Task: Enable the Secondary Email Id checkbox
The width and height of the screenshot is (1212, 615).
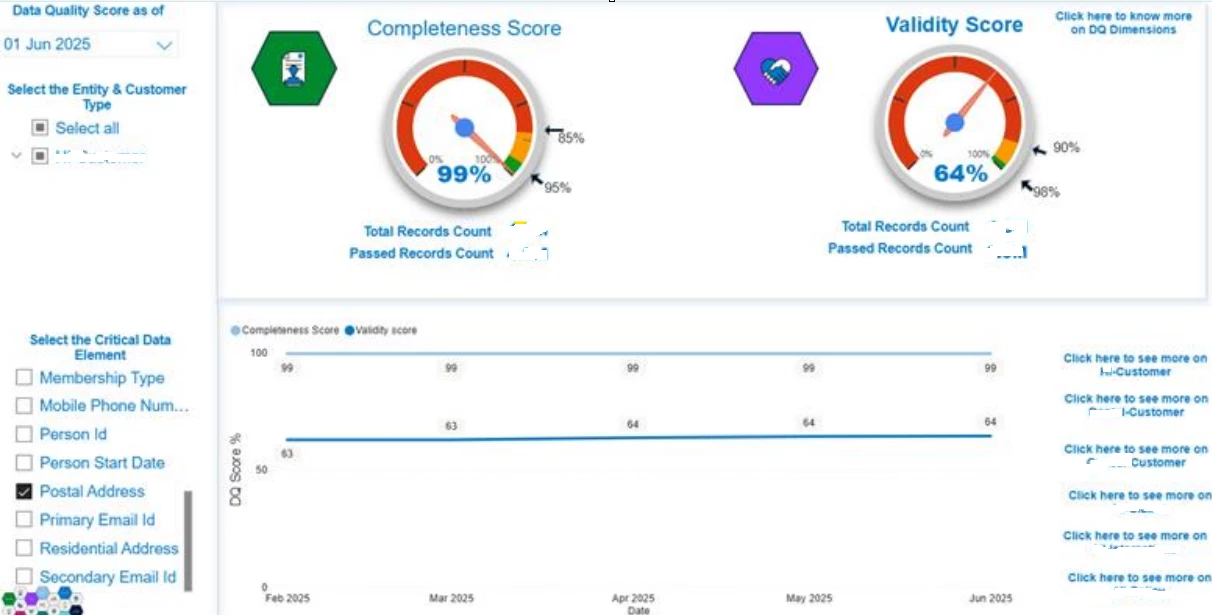Action: pyautogui.click(x=24, y=577)
